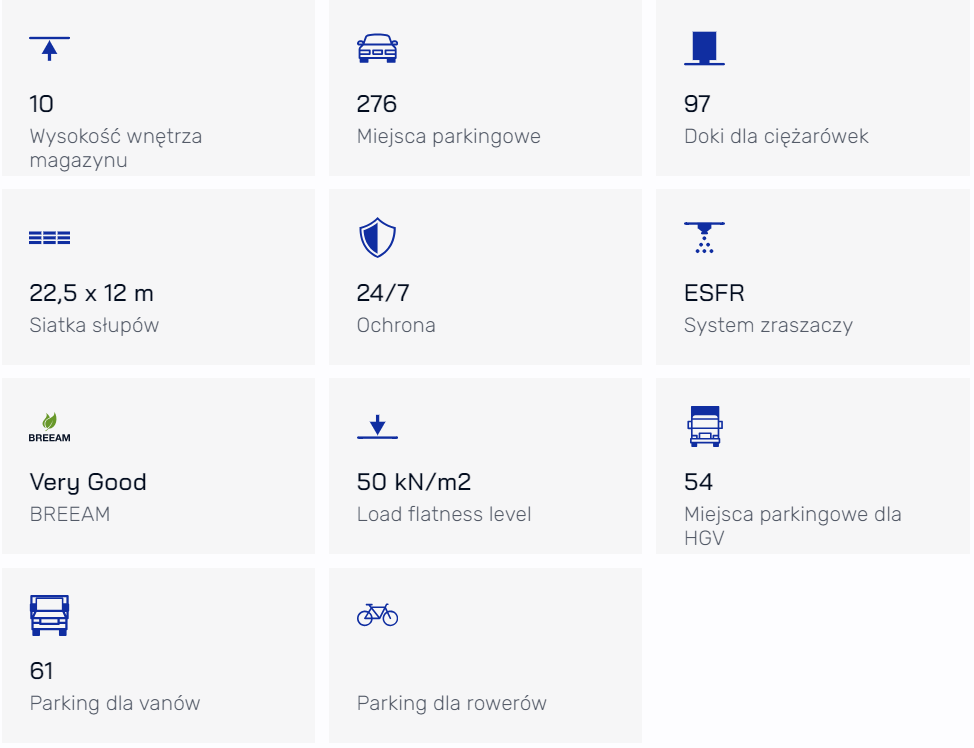The width and height of the screenshot is (974, 748).
Task: Click the van parking icon
Action: click(x=50, y=615)
